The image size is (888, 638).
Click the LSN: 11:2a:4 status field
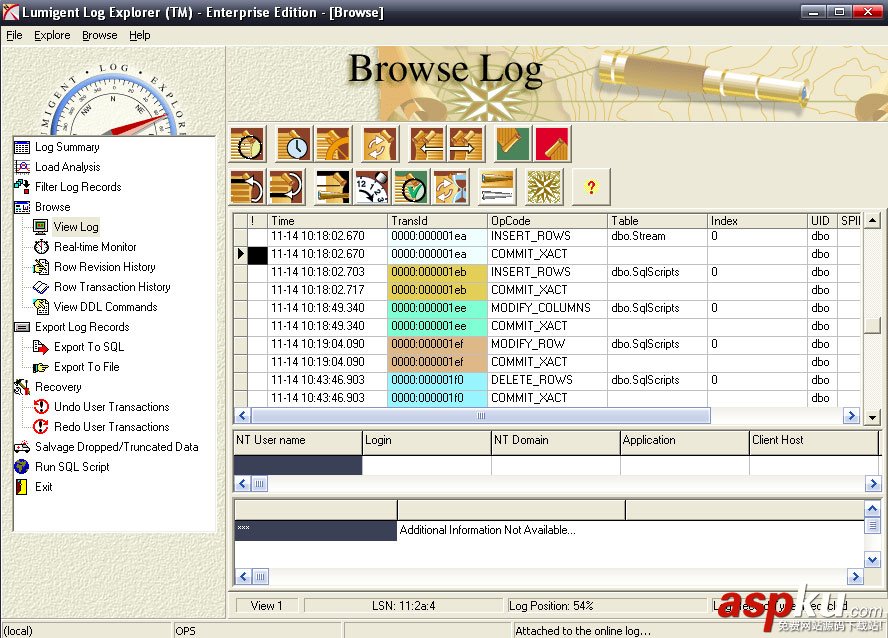(404, 606)
